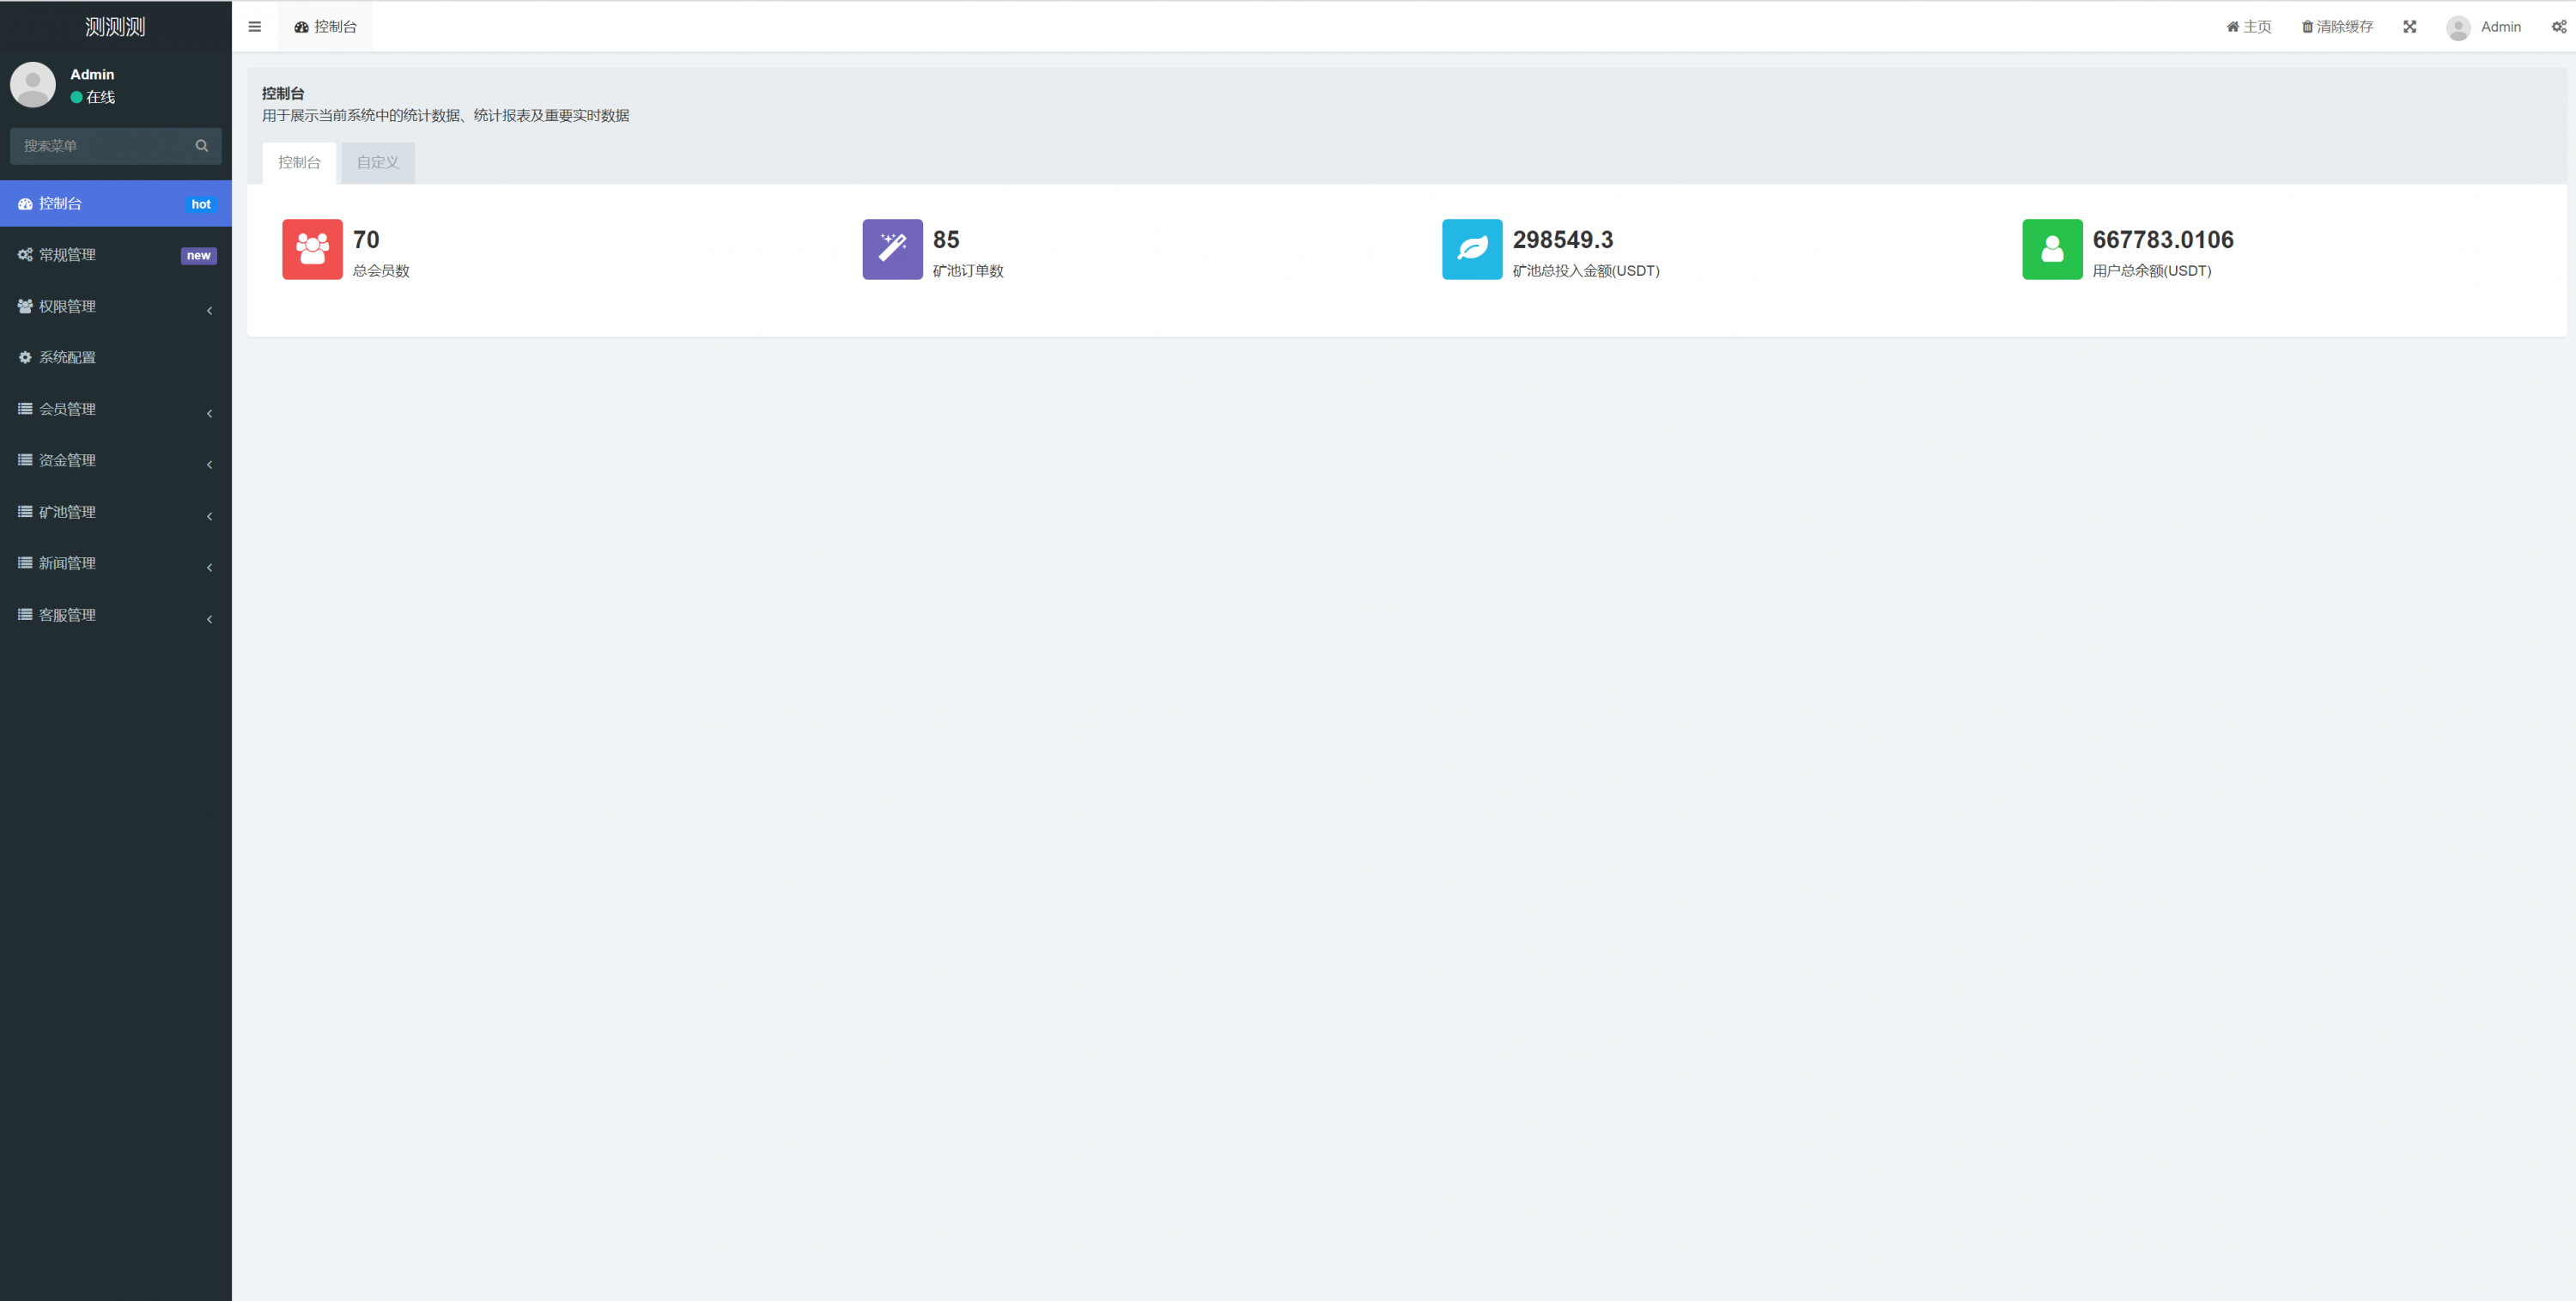Click the blue leaf icon
The image size is (2576, 1301).
(x=1471, y=249)
